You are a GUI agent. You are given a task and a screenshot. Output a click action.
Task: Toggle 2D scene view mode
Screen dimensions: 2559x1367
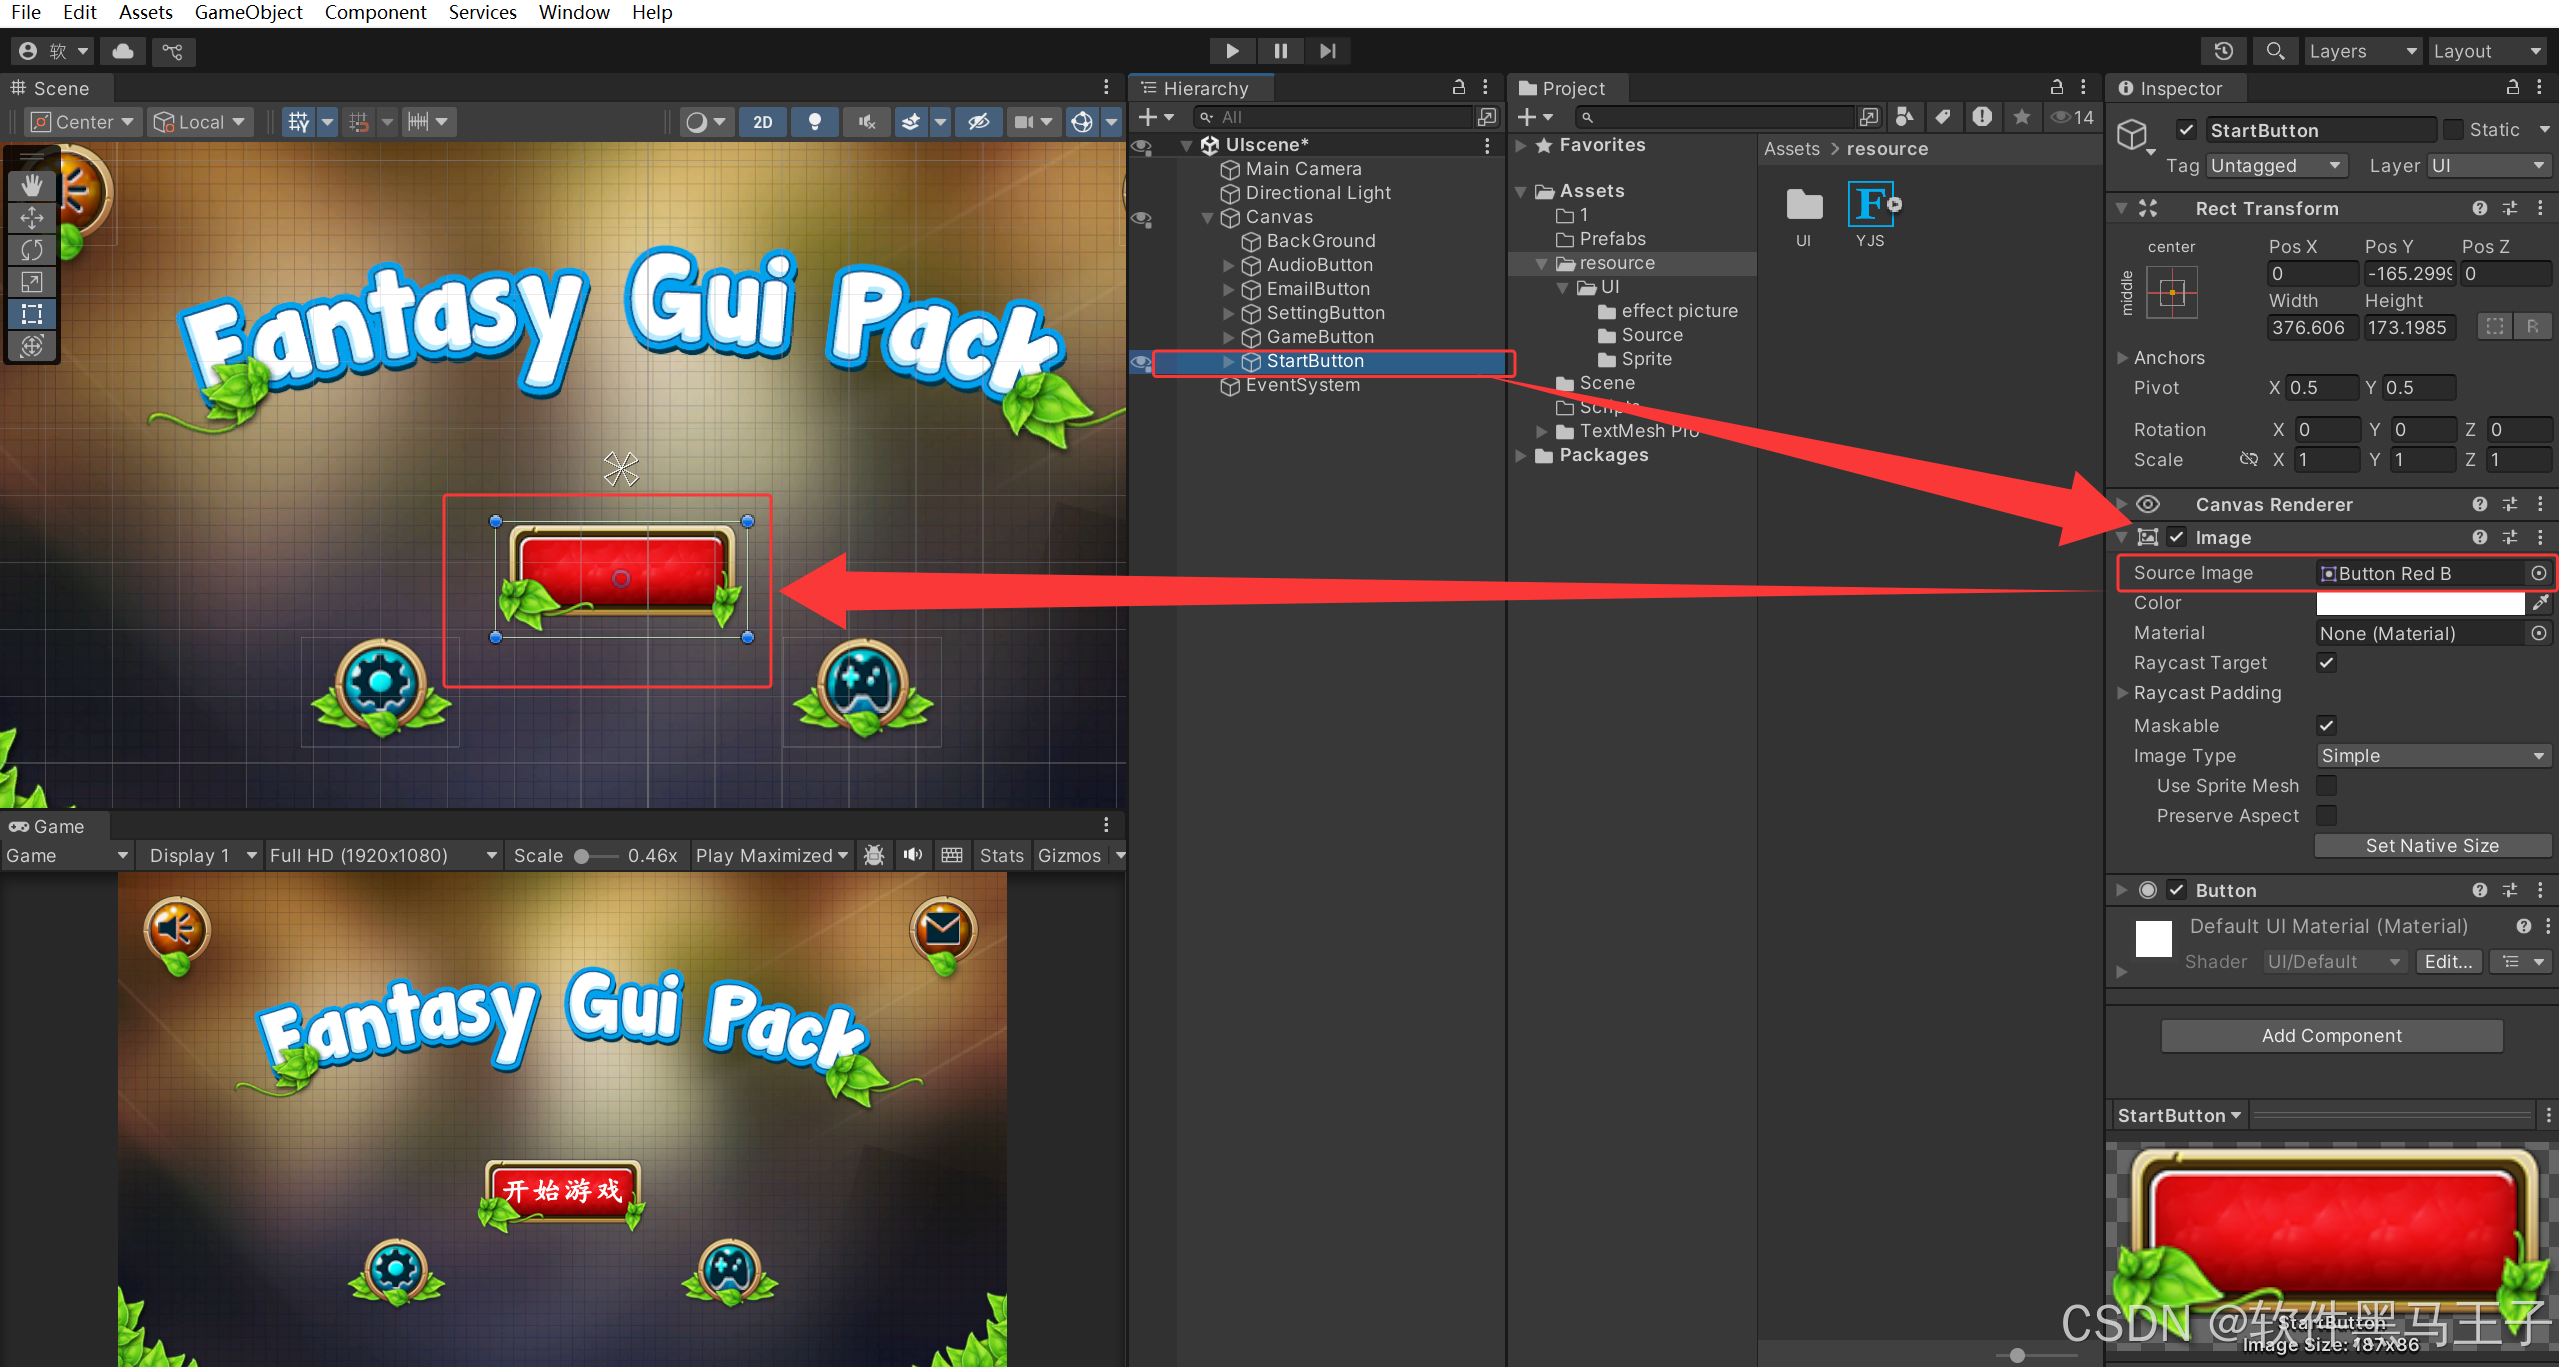(x=762, y=122)
